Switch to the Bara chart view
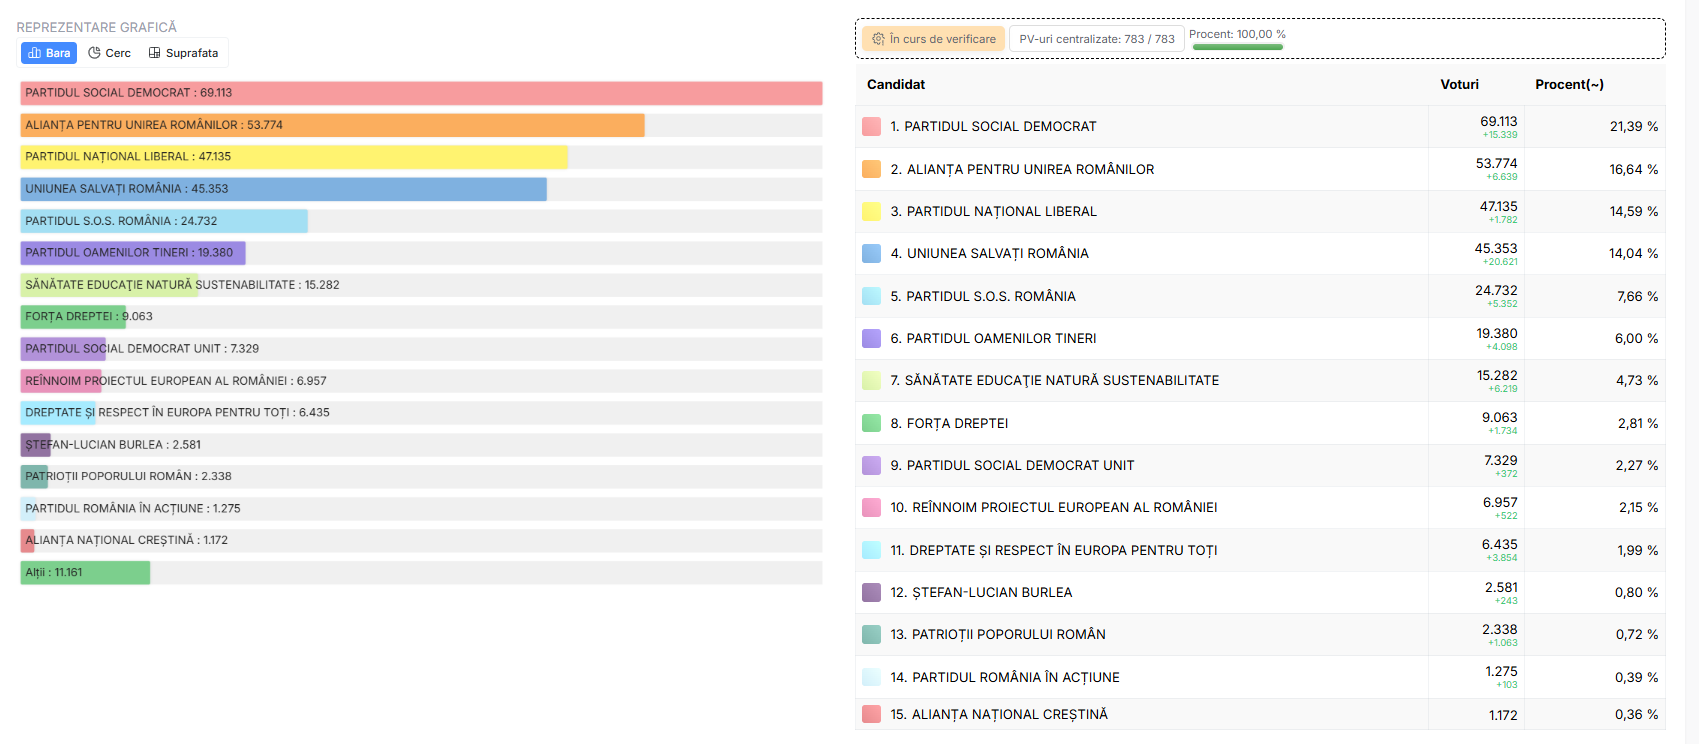Screen dimensions: 1699x744 coord(49,53)
